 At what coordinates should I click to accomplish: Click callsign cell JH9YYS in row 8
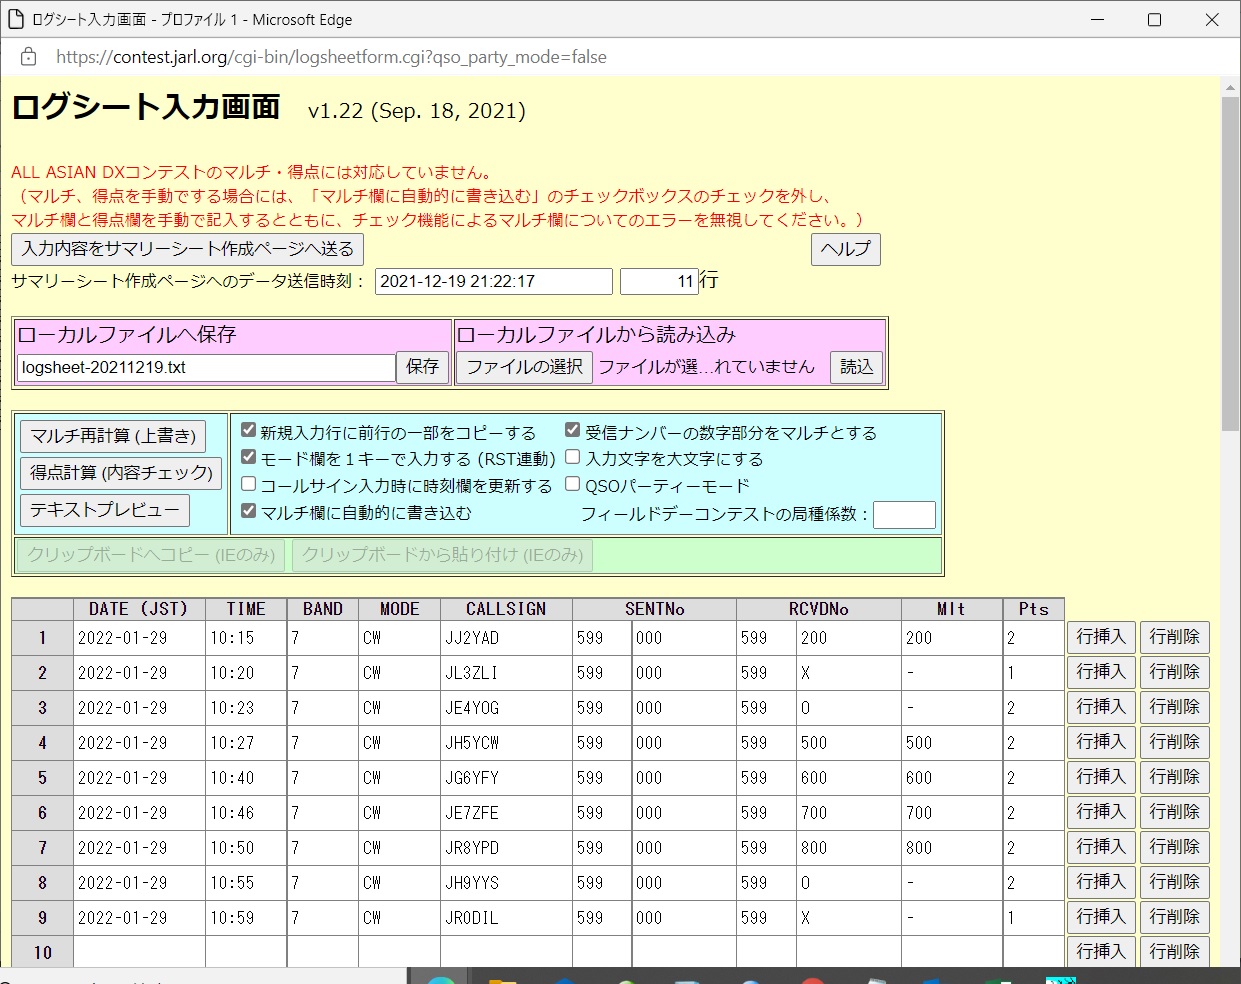(x=506, y=883)
